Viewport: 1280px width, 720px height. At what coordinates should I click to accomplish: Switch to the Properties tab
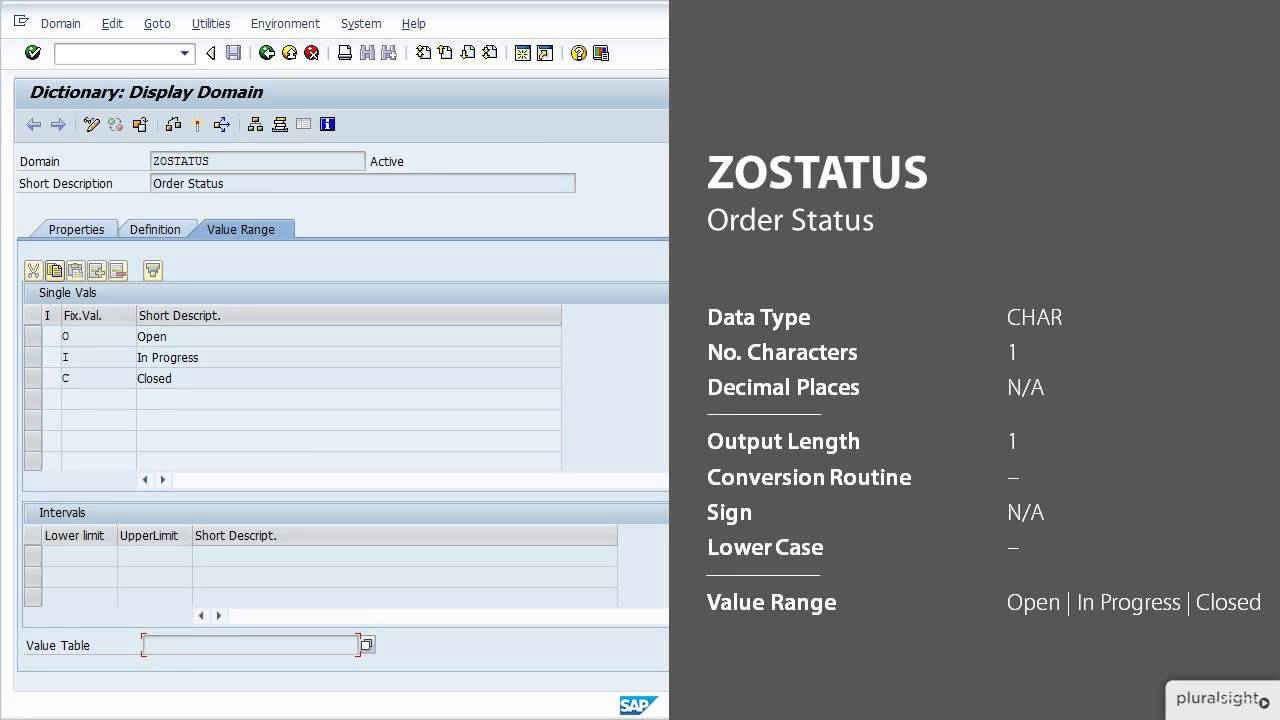point(76,229)
